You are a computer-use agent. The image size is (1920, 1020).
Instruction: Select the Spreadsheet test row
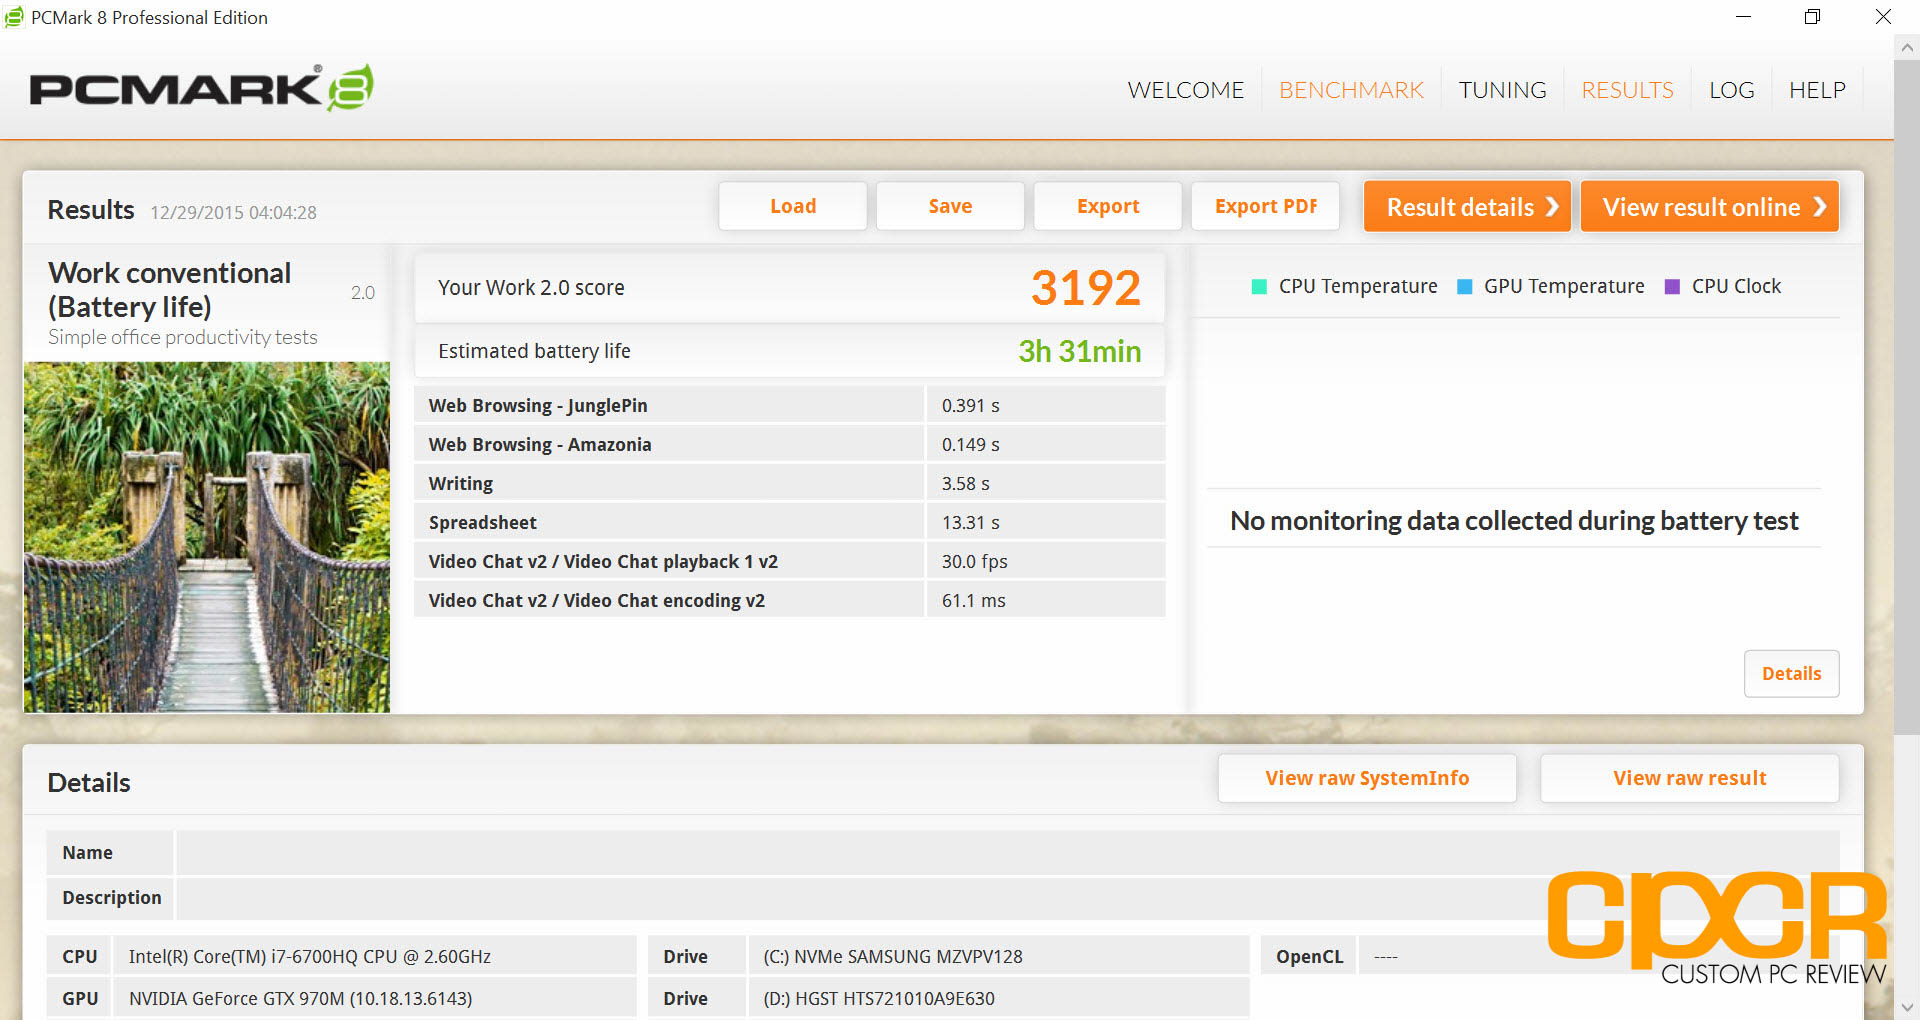(790, 522)
